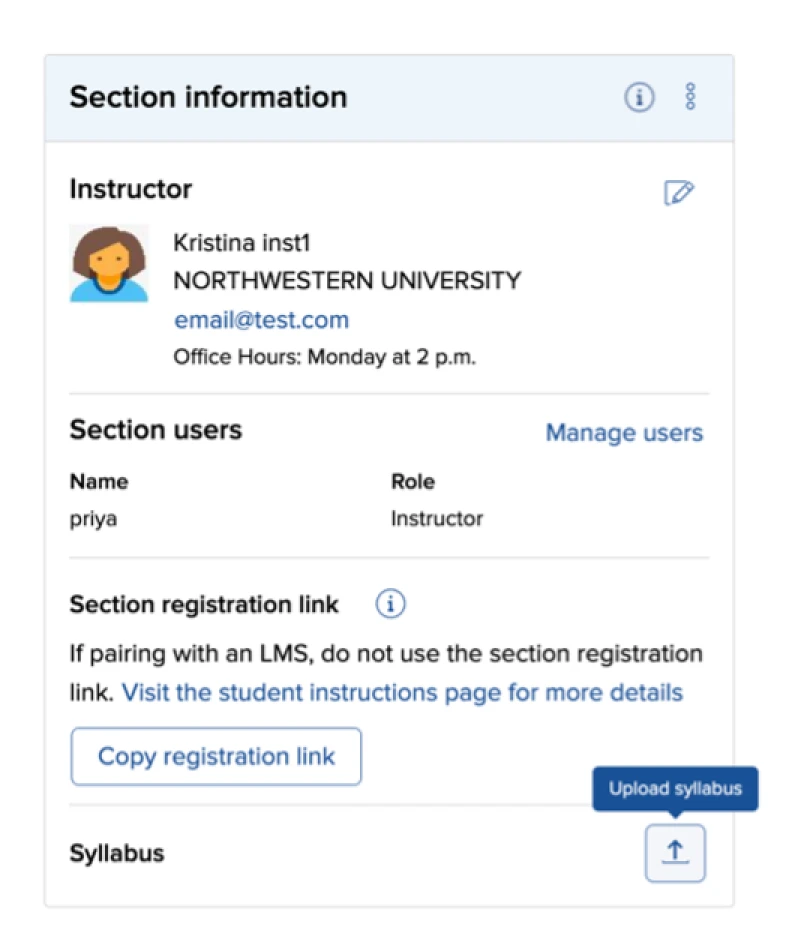The height and width of the screenshot is (944, 788).
Task: Click the Upload syllabus tooltip
Action: click(675, 789)
